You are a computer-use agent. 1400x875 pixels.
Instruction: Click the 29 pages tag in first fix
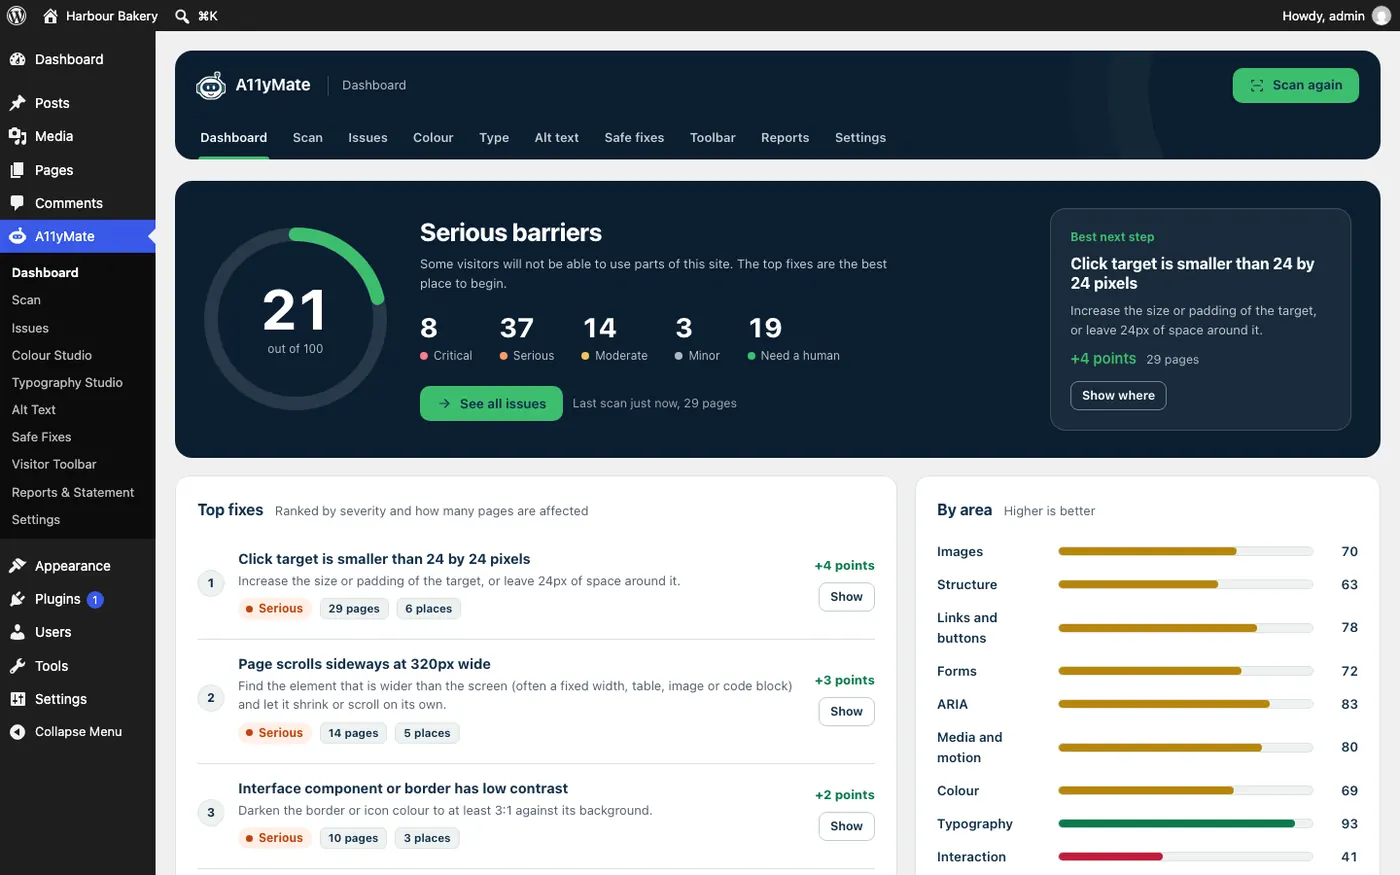354,609
